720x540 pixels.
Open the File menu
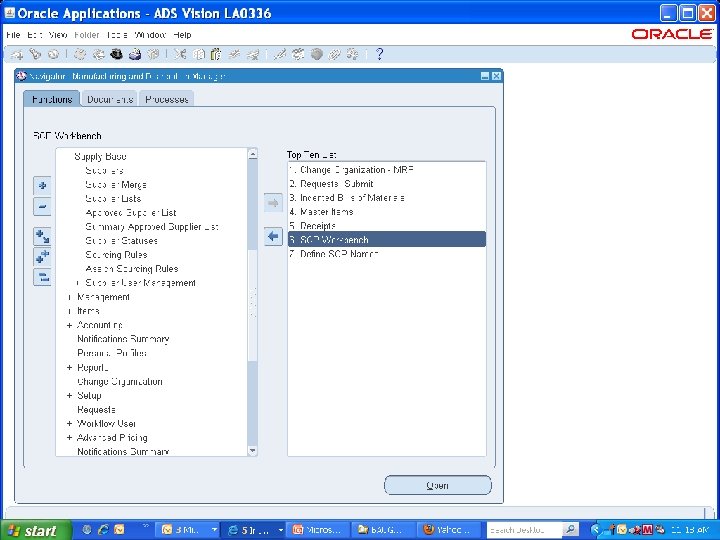[x=13, y=35]
